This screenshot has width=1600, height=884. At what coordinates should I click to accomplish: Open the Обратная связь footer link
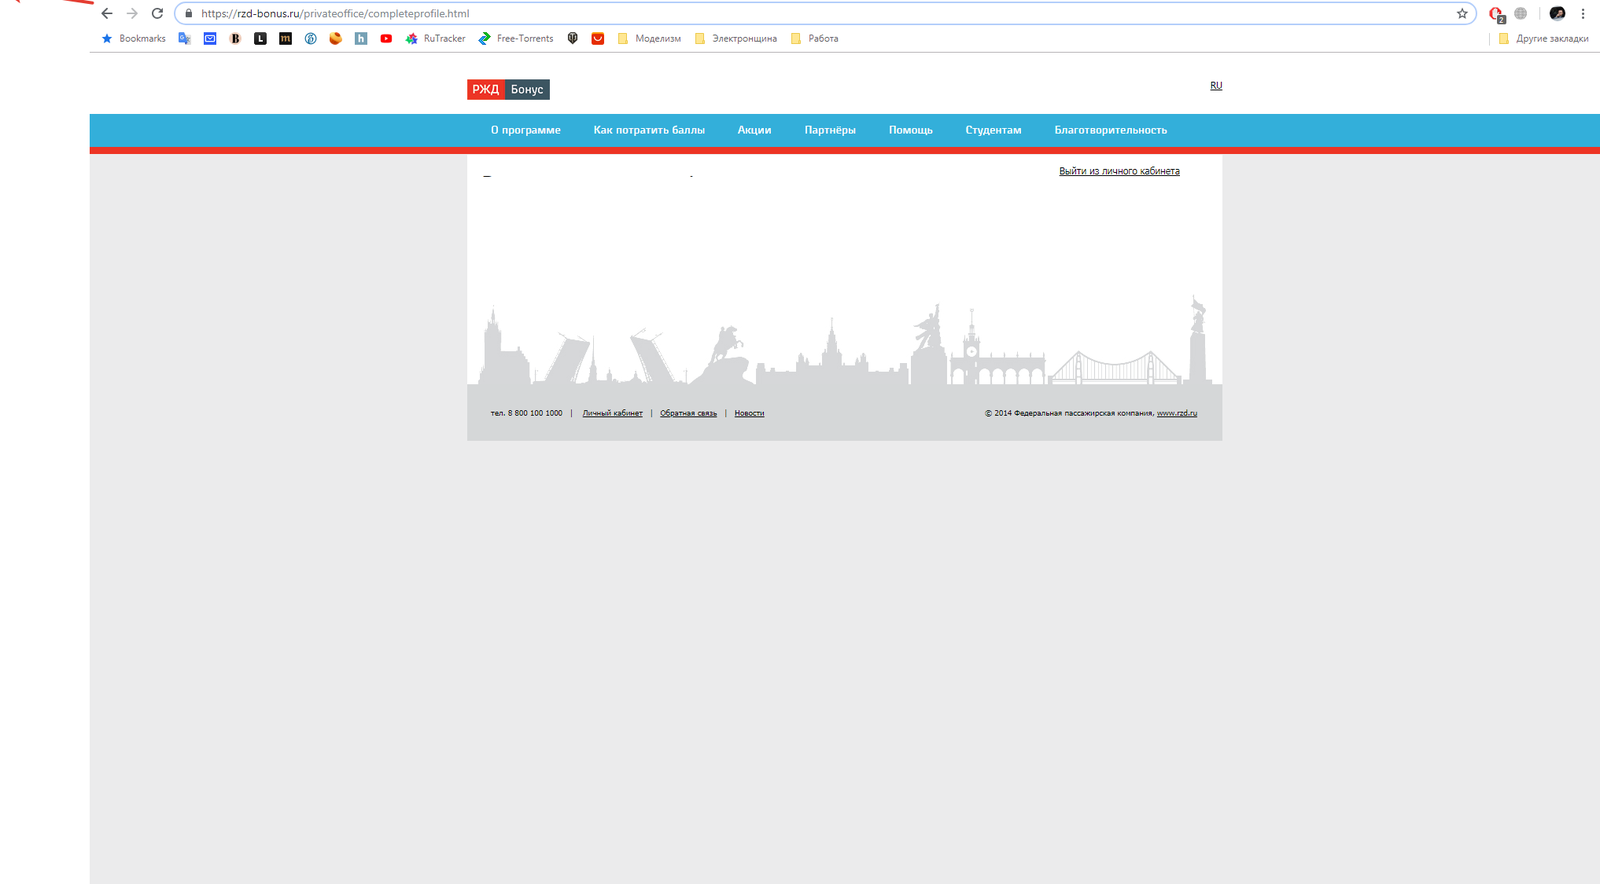688,413
